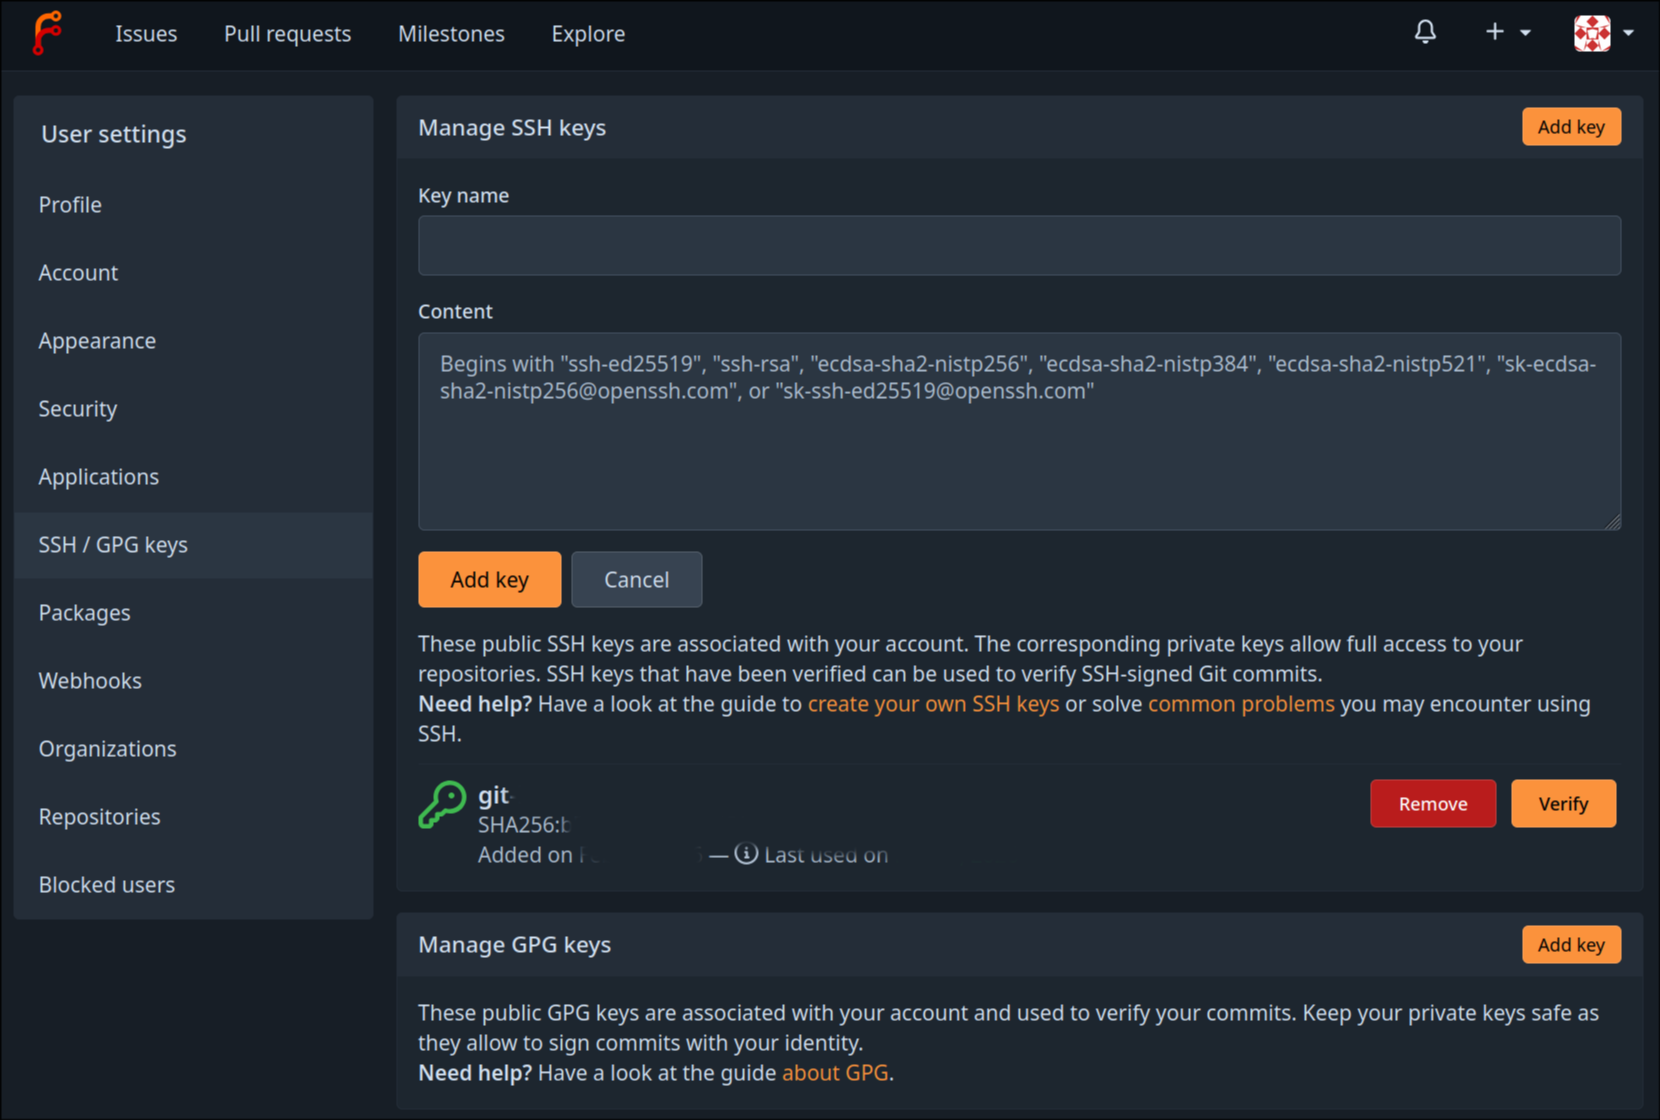Click the green SSH key icon

[442, 805]
